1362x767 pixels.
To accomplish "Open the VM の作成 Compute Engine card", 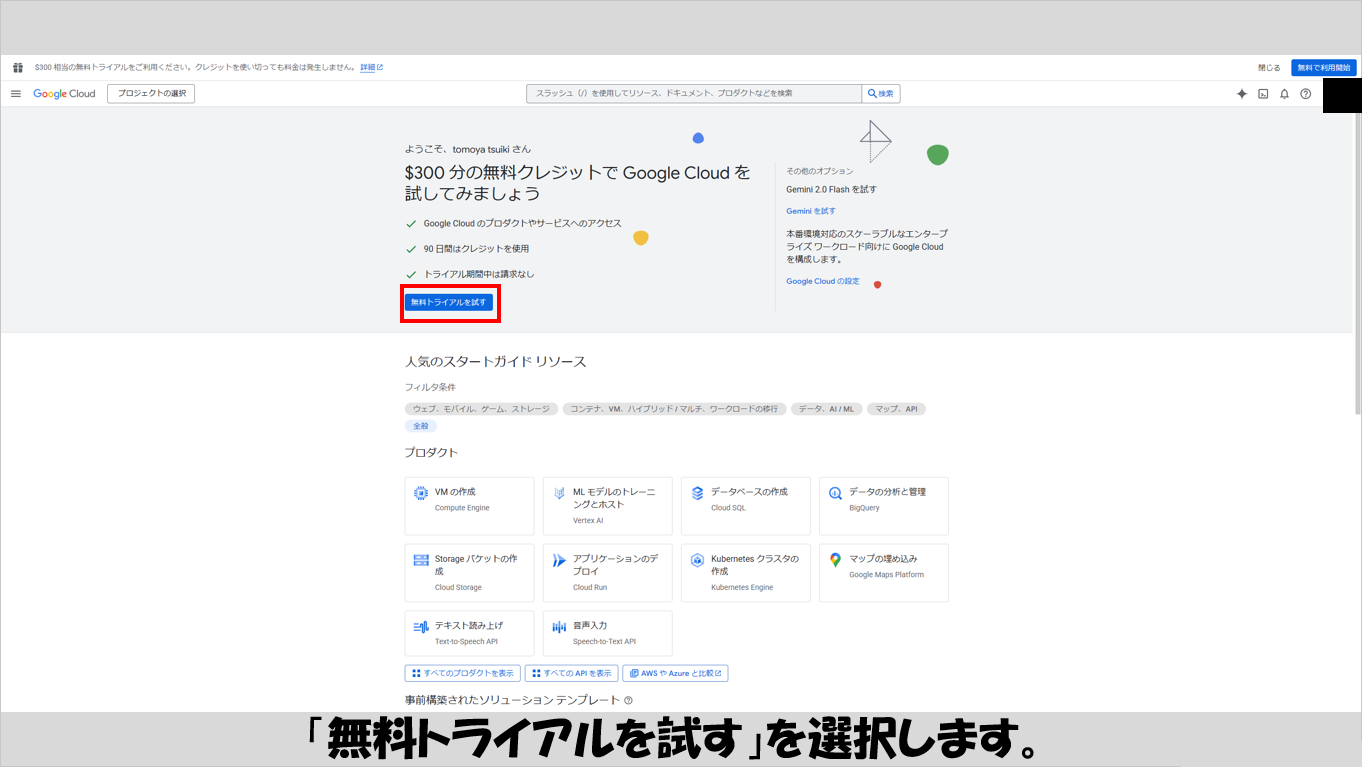I will pyautogui.click(x=469, y=505).
